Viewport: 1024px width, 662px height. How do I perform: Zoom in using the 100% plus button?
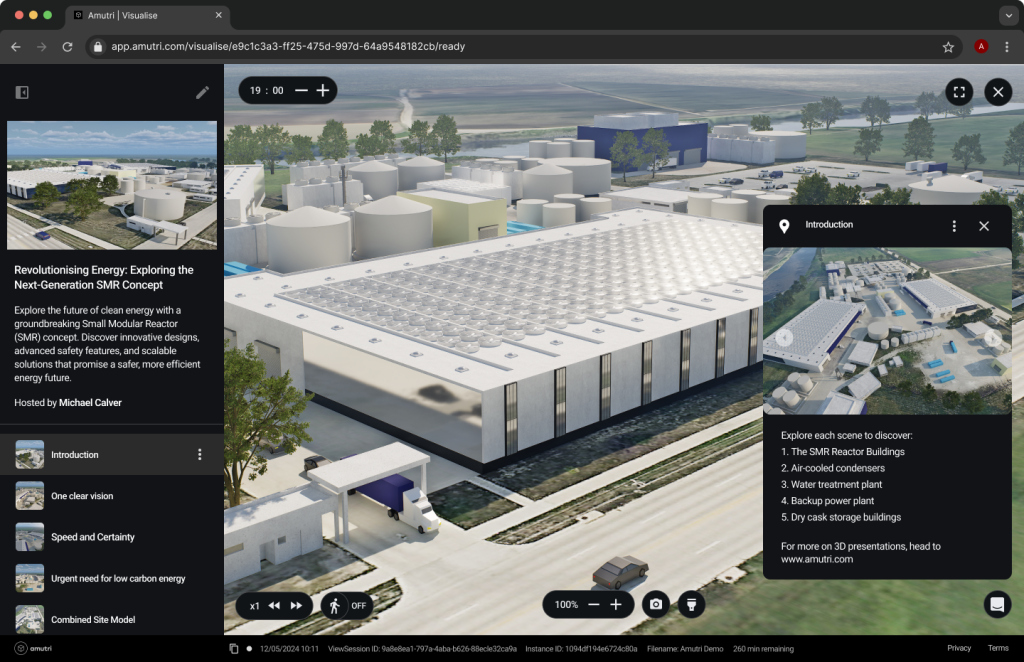[x=616, y=604]
